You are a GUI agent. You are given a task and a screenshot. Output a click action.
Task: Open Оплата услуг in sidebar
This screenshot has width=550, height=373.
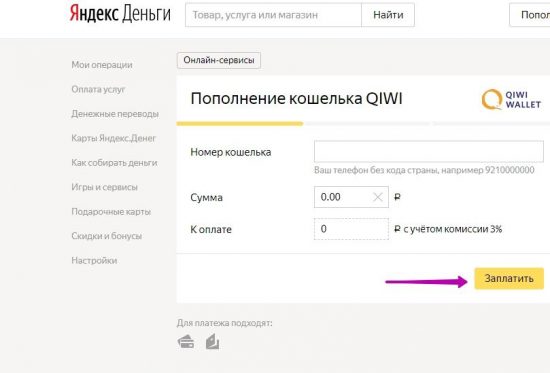[98, 89]
